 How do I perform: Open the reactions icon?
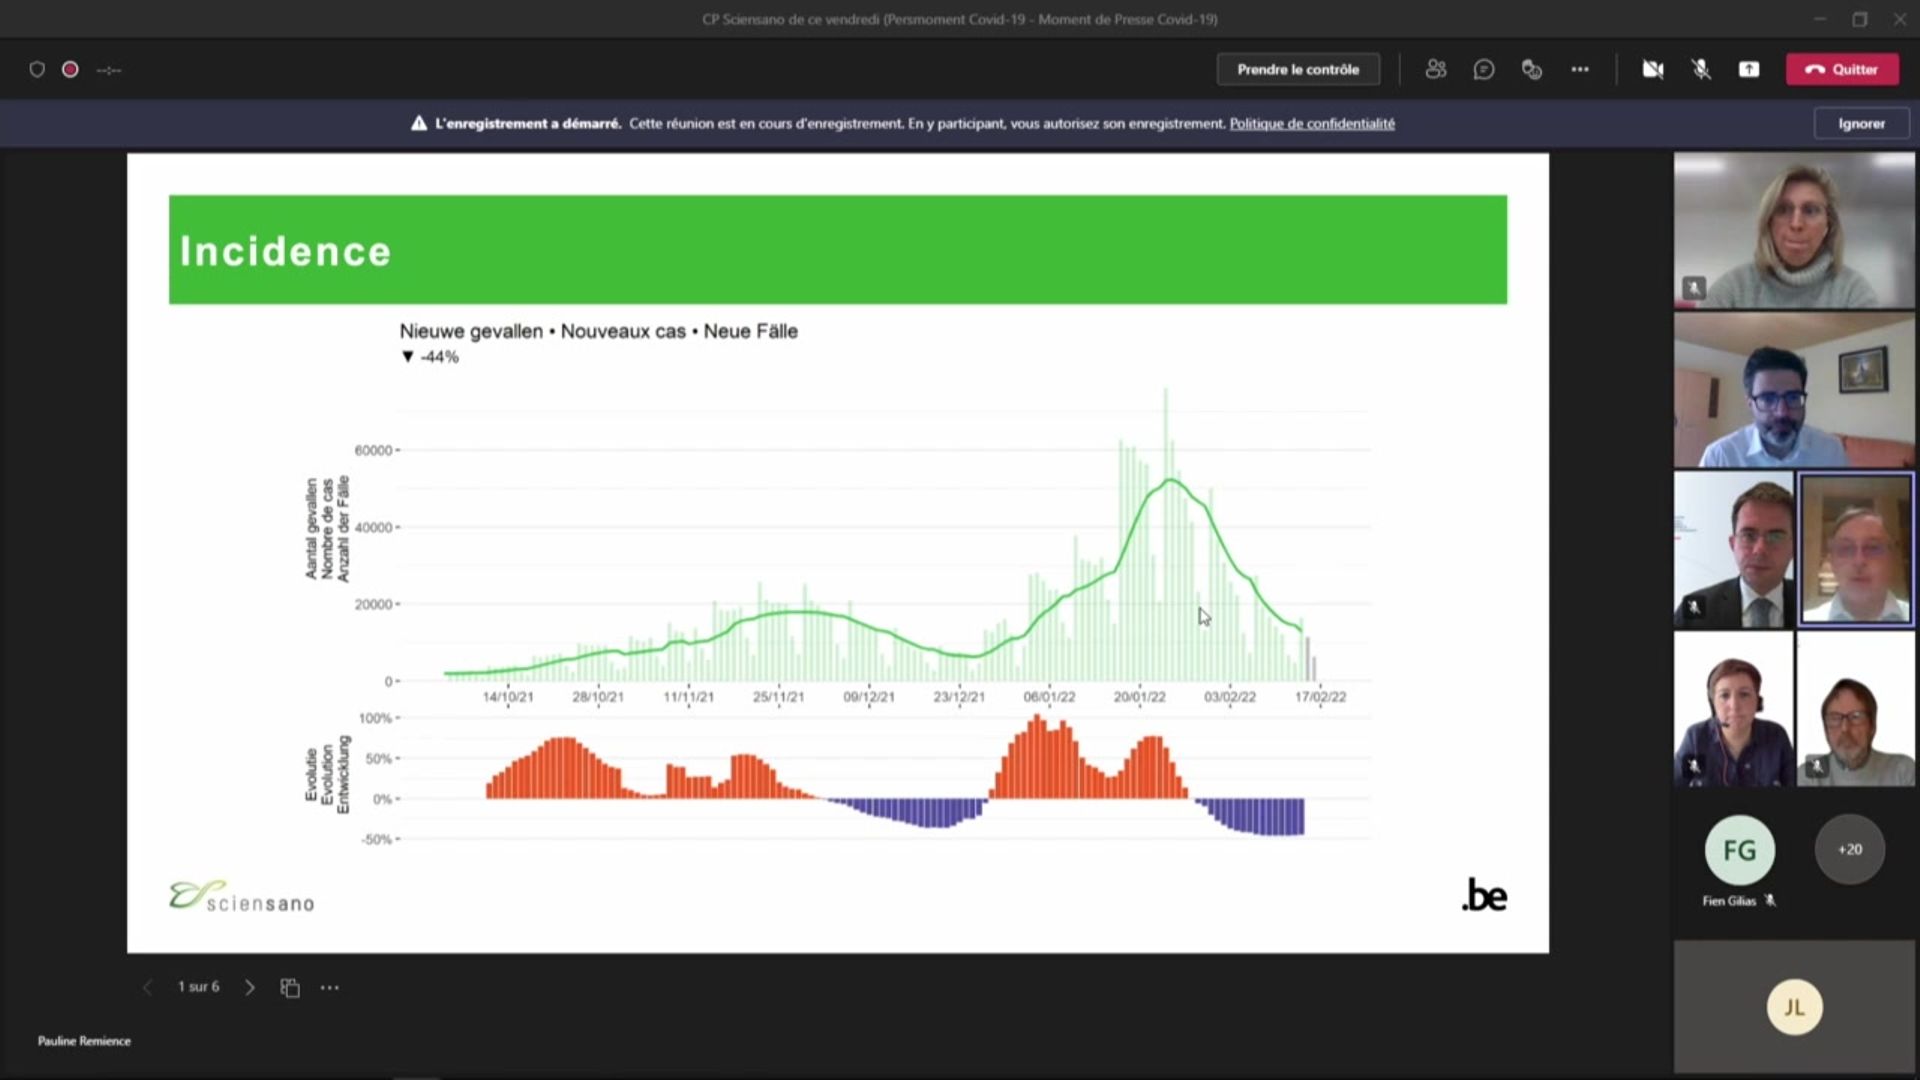point(1532,69)
